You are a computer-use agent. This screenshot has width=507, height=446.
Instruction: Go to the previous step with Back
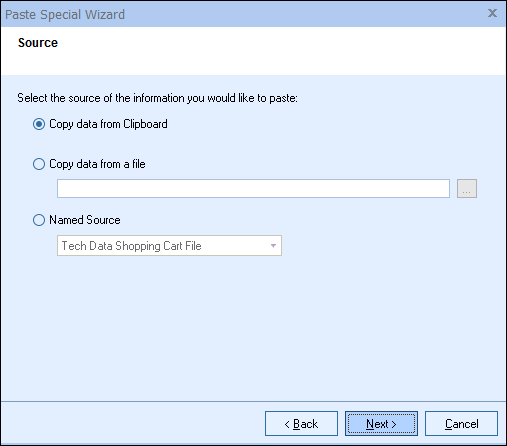click(301, 424)
